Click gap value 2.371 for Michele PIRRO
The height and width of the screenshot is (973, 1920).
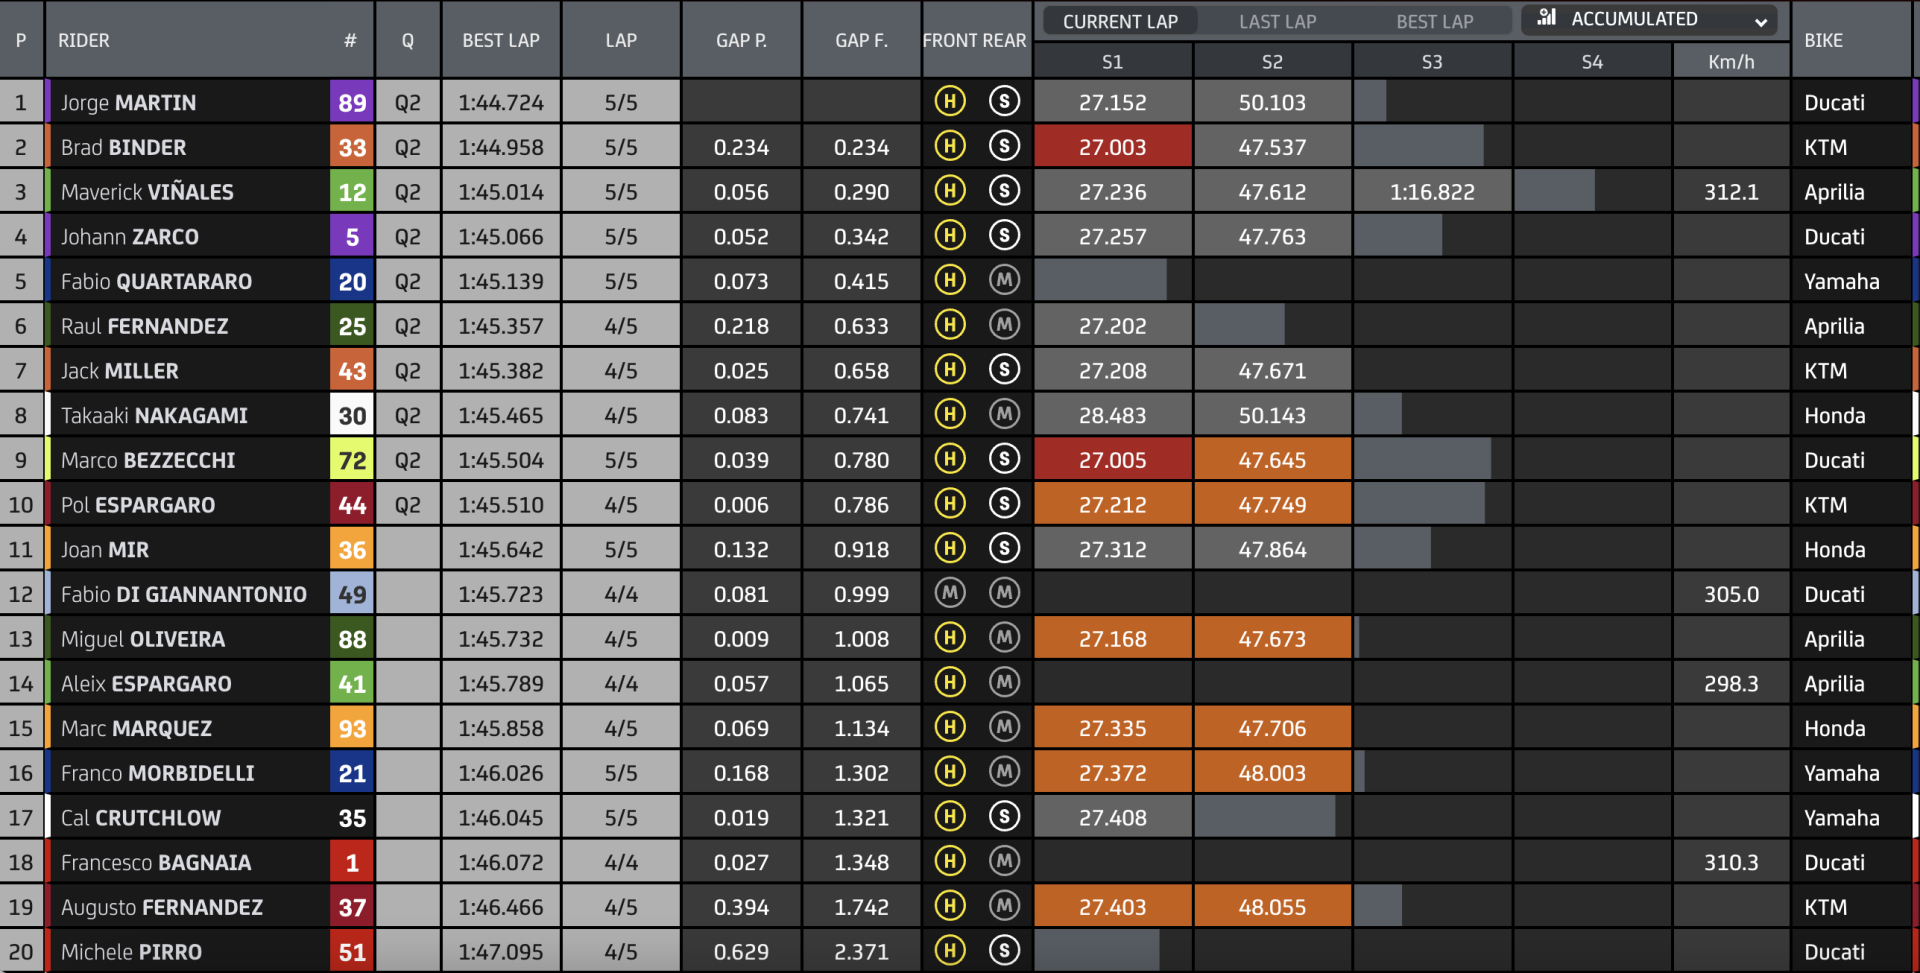(861, 952)
